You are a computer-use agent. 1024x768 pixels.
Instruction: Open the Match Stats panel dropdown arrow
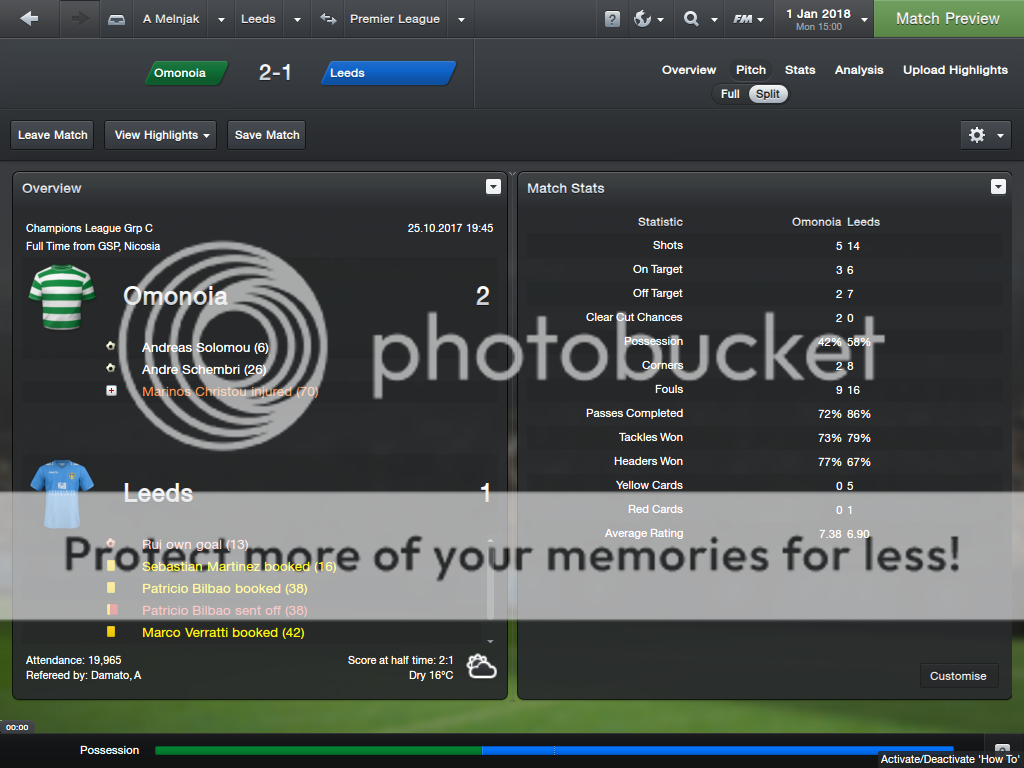tap(997, 187)
